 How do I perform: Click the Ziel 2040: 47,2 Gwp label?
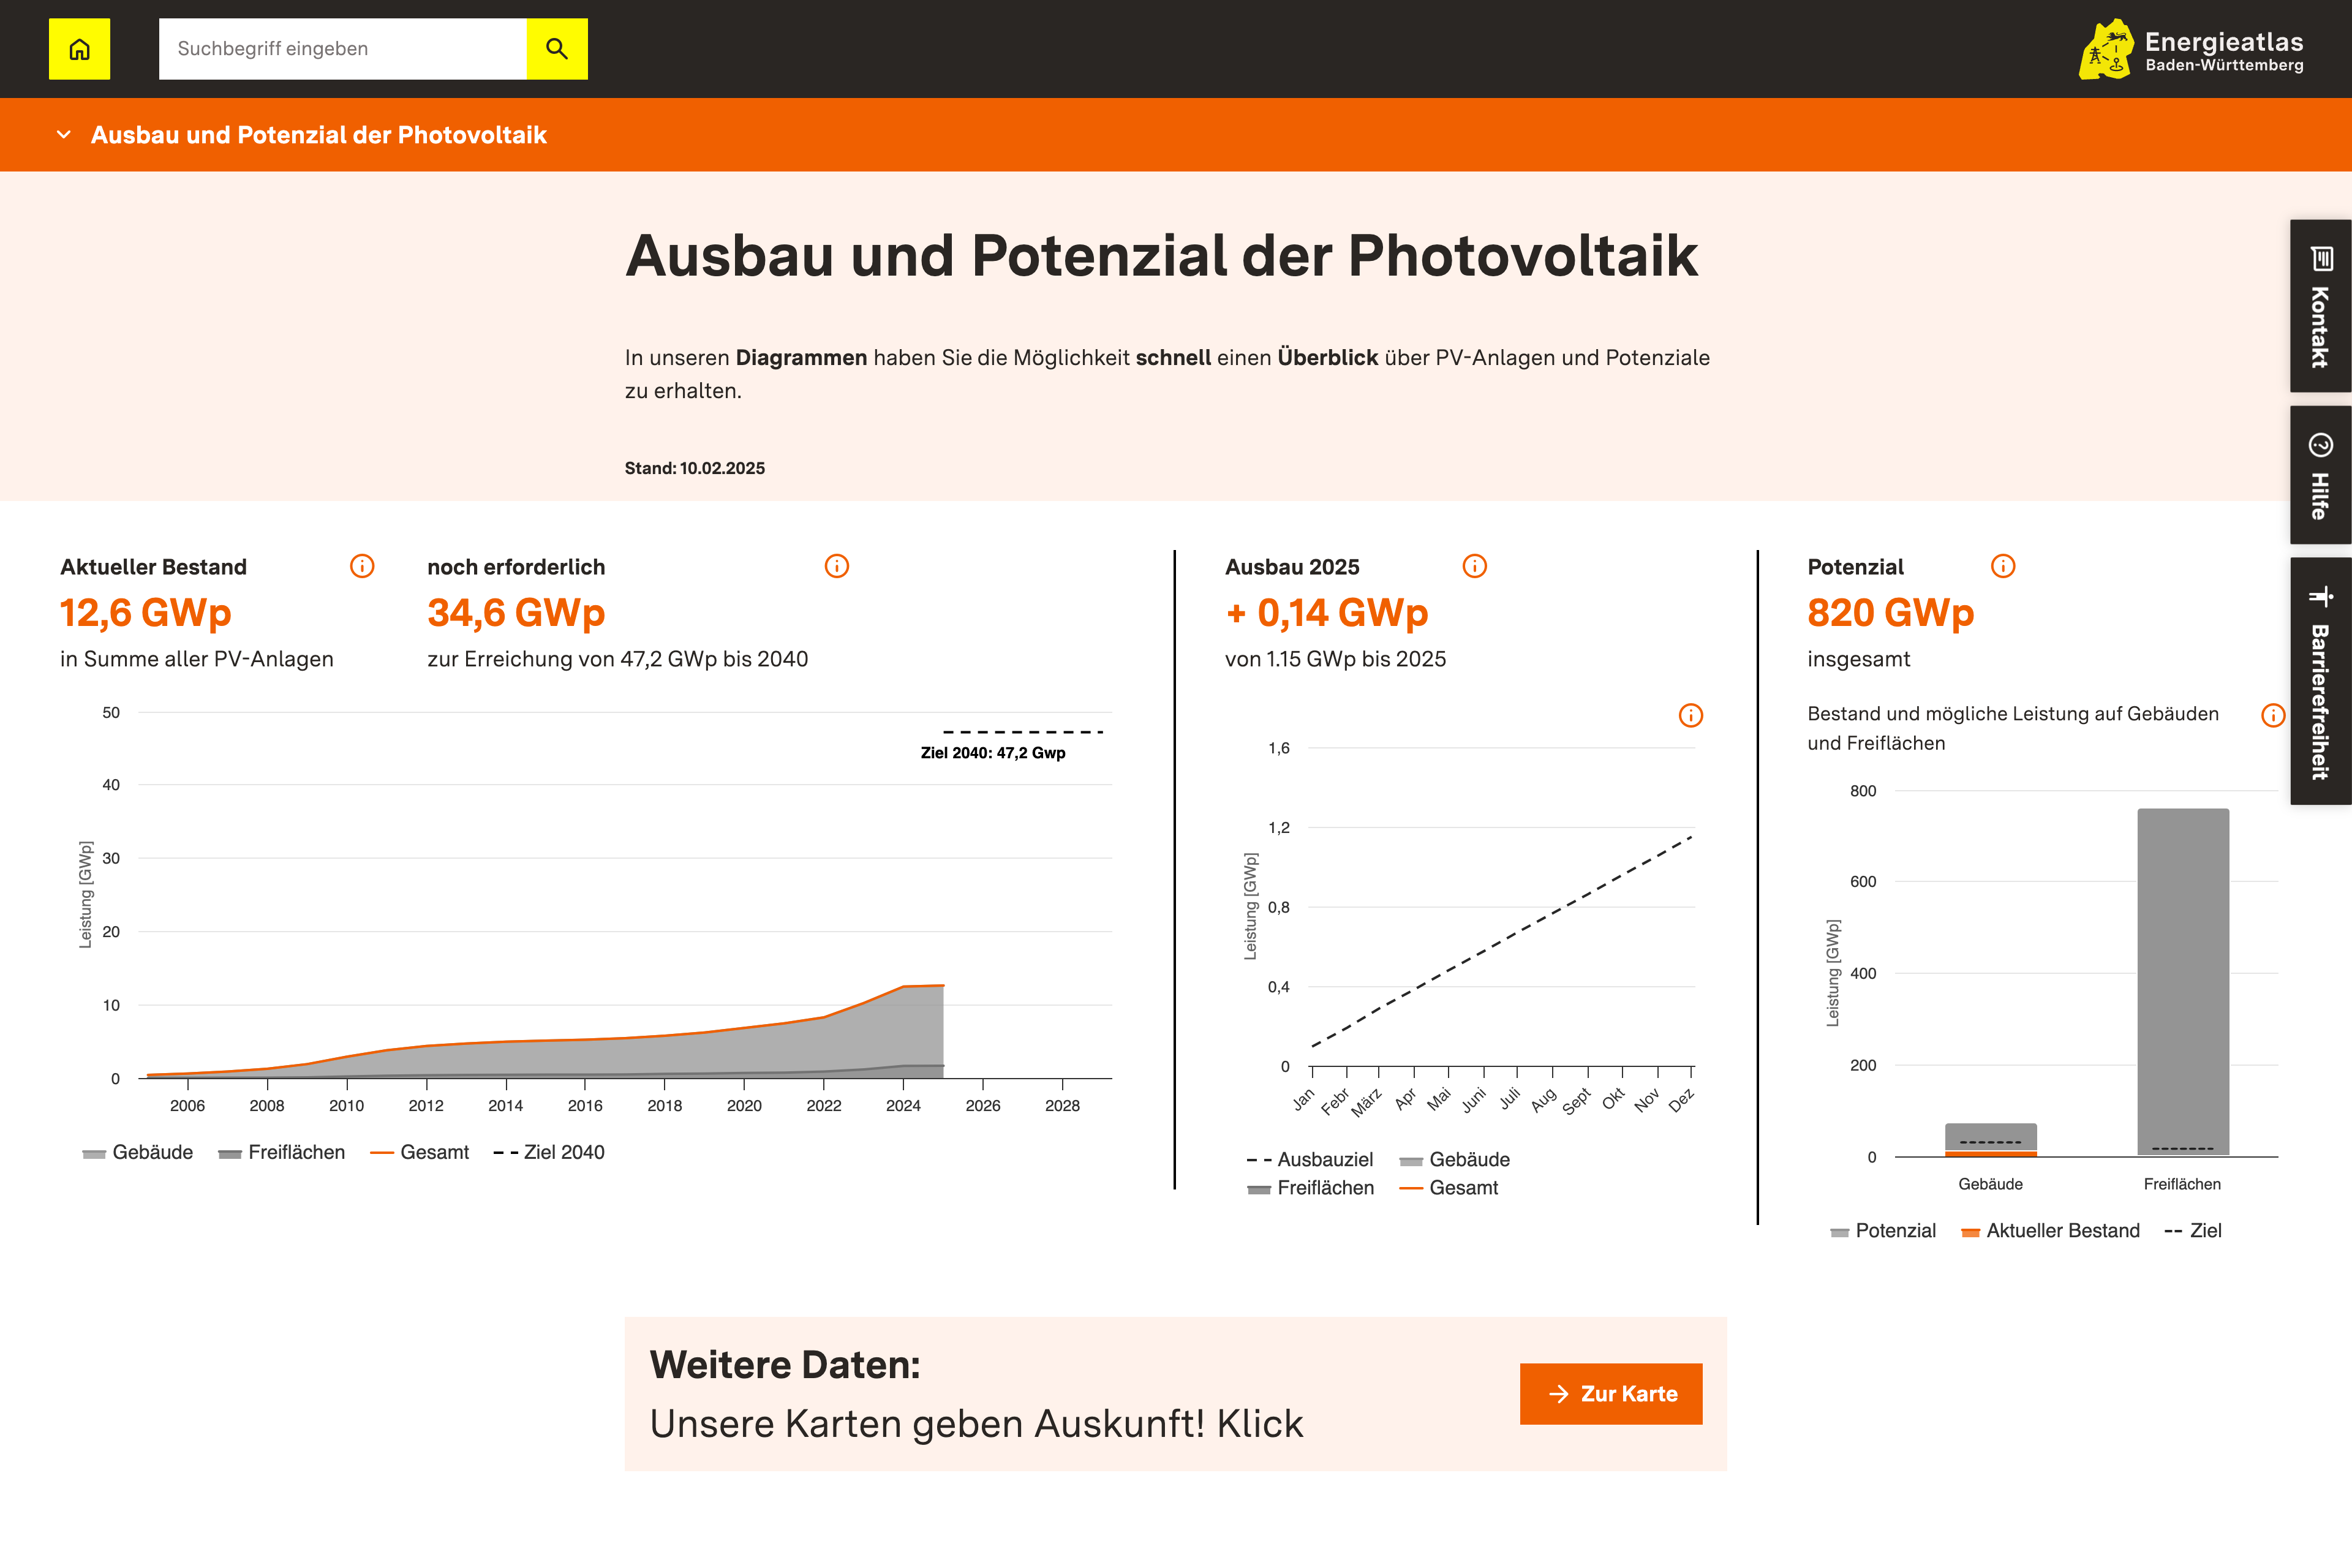click(x=993, y=753)
